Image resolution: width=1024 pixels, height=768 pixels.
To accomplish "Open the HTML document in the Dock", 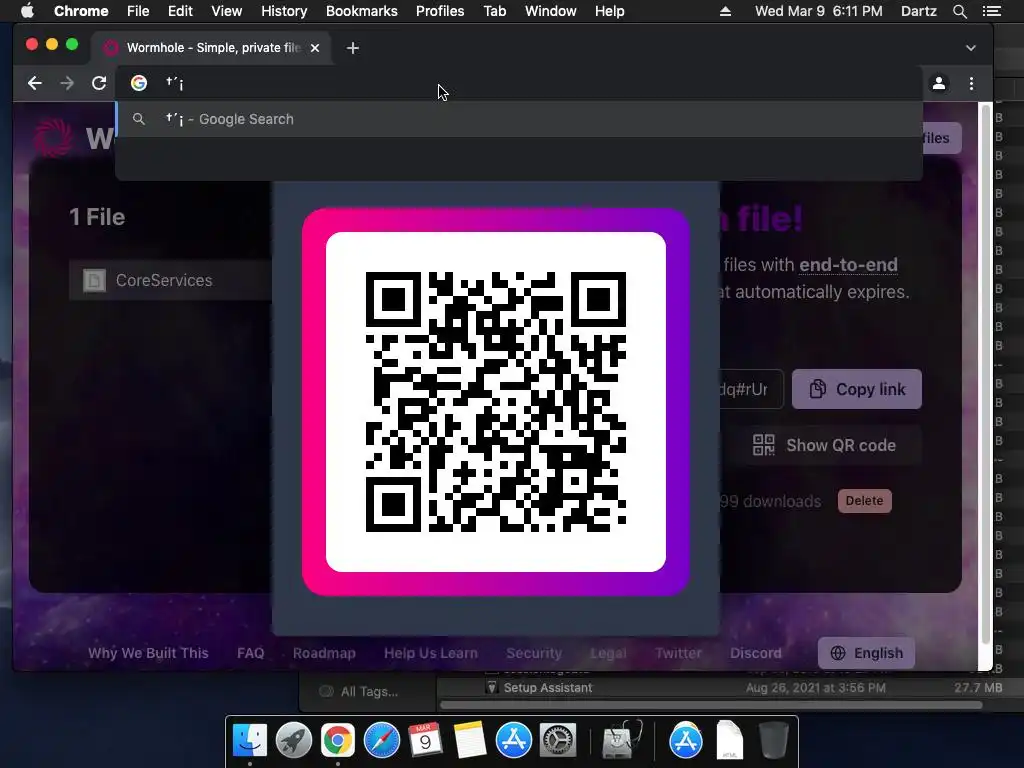I will (729, 741).
